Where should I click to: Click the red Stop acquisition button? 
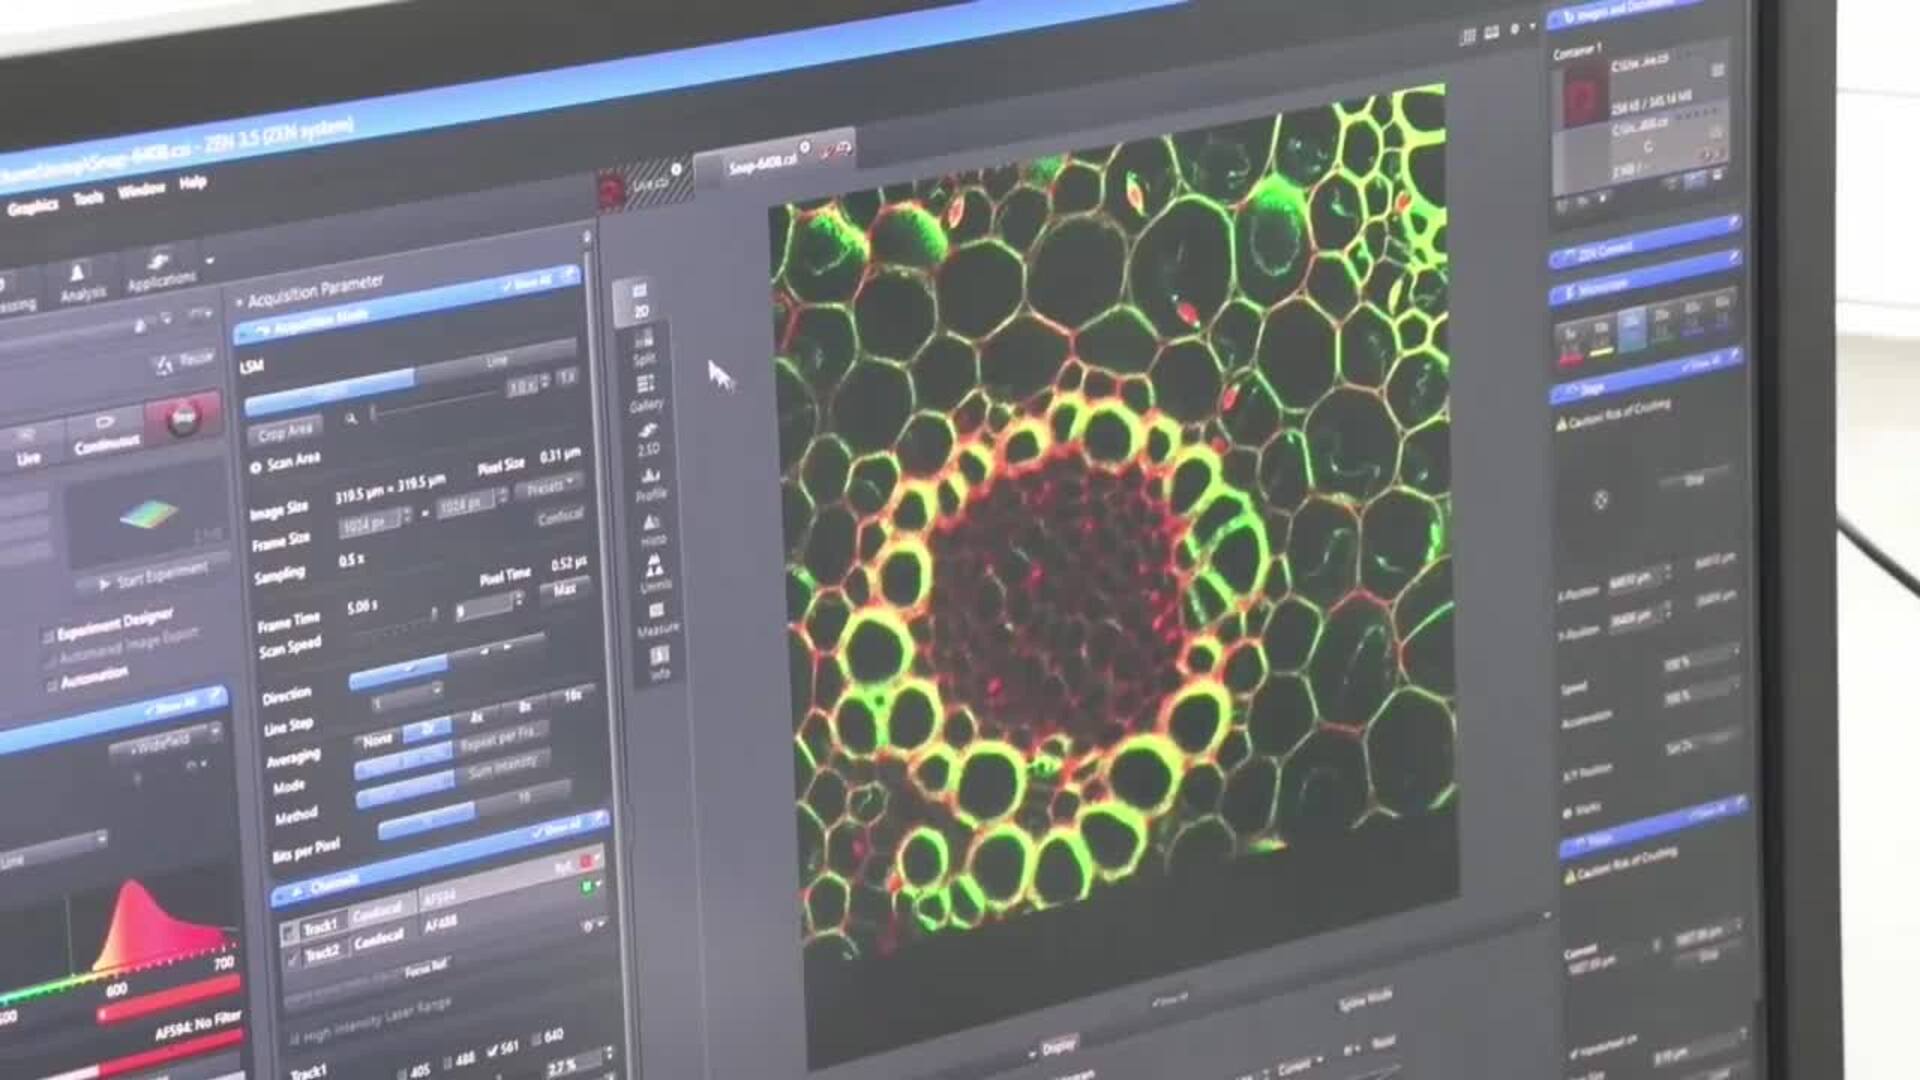pyautogui.click(x=183, y=418)
